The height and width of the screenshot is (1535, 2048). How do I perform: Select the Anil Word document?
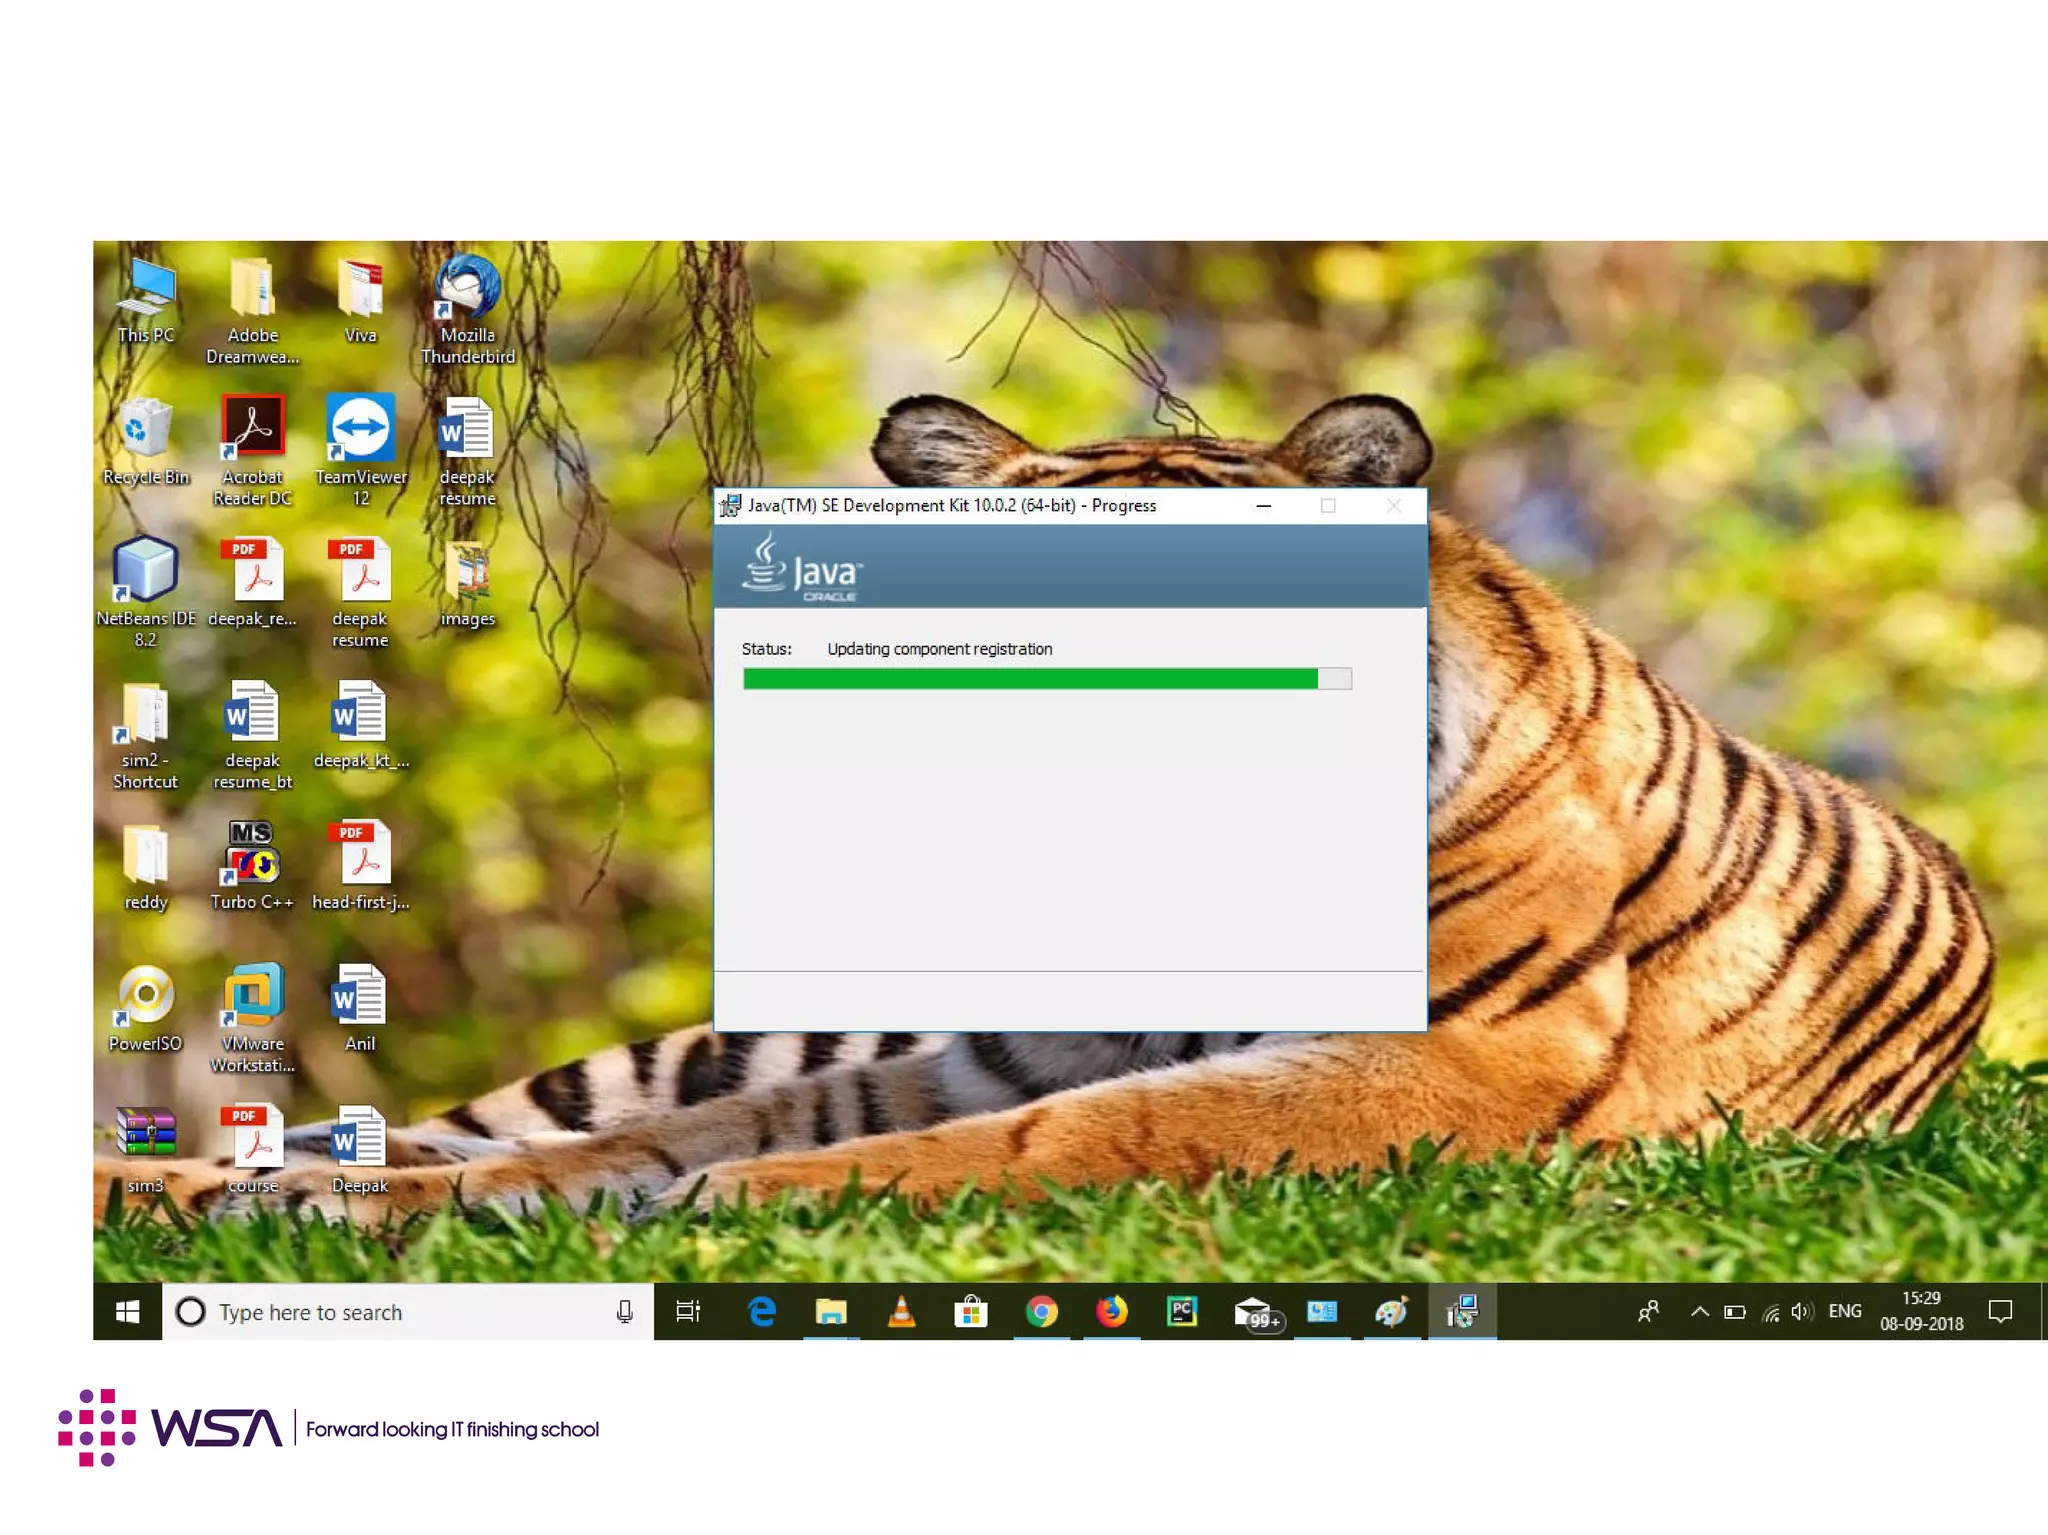pyautogui.click(x=360, y=1008)
